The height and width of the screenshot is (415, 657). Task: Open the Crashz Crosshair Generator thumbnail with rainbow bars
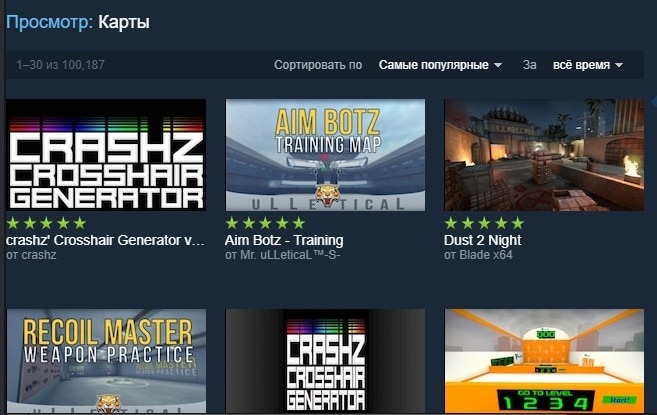(x=106, y=155)
